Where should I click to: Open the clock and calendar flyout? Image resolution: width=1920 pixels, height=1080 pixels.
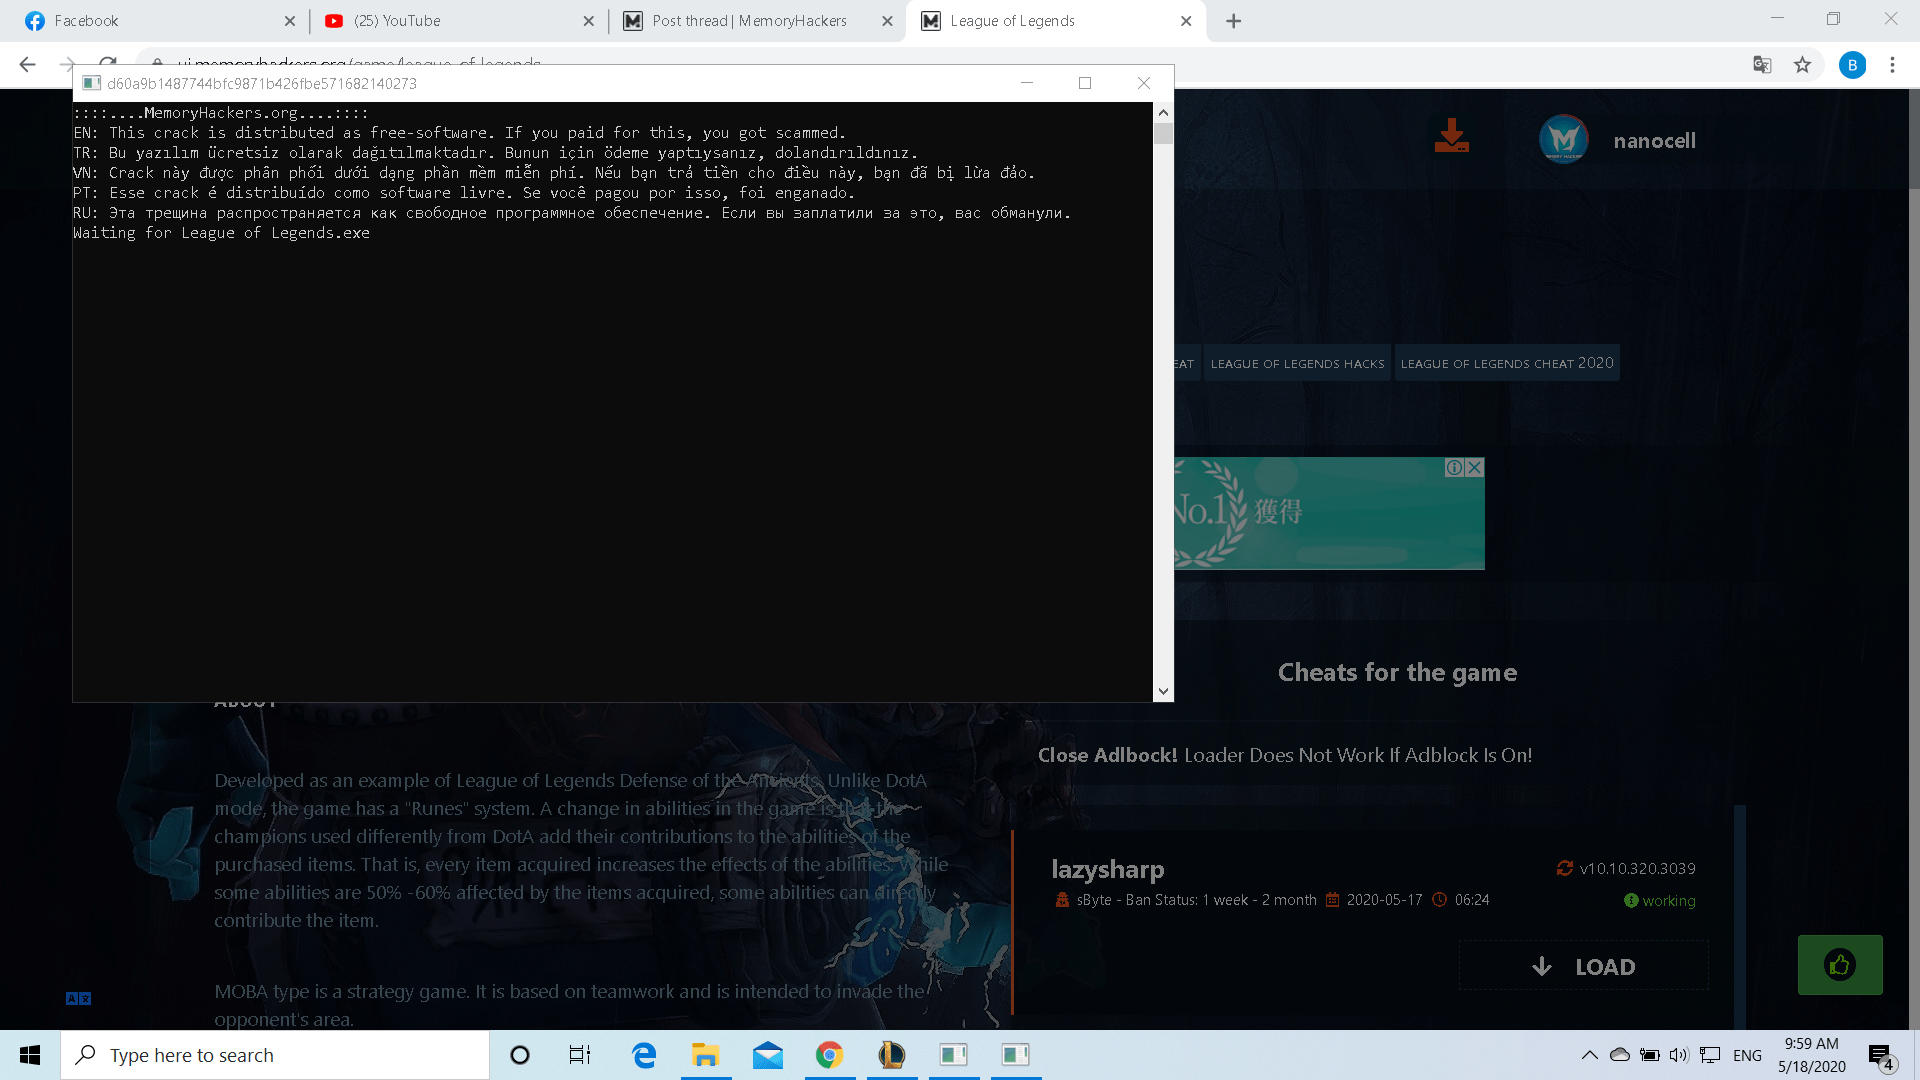(x=1812, y=1055)
